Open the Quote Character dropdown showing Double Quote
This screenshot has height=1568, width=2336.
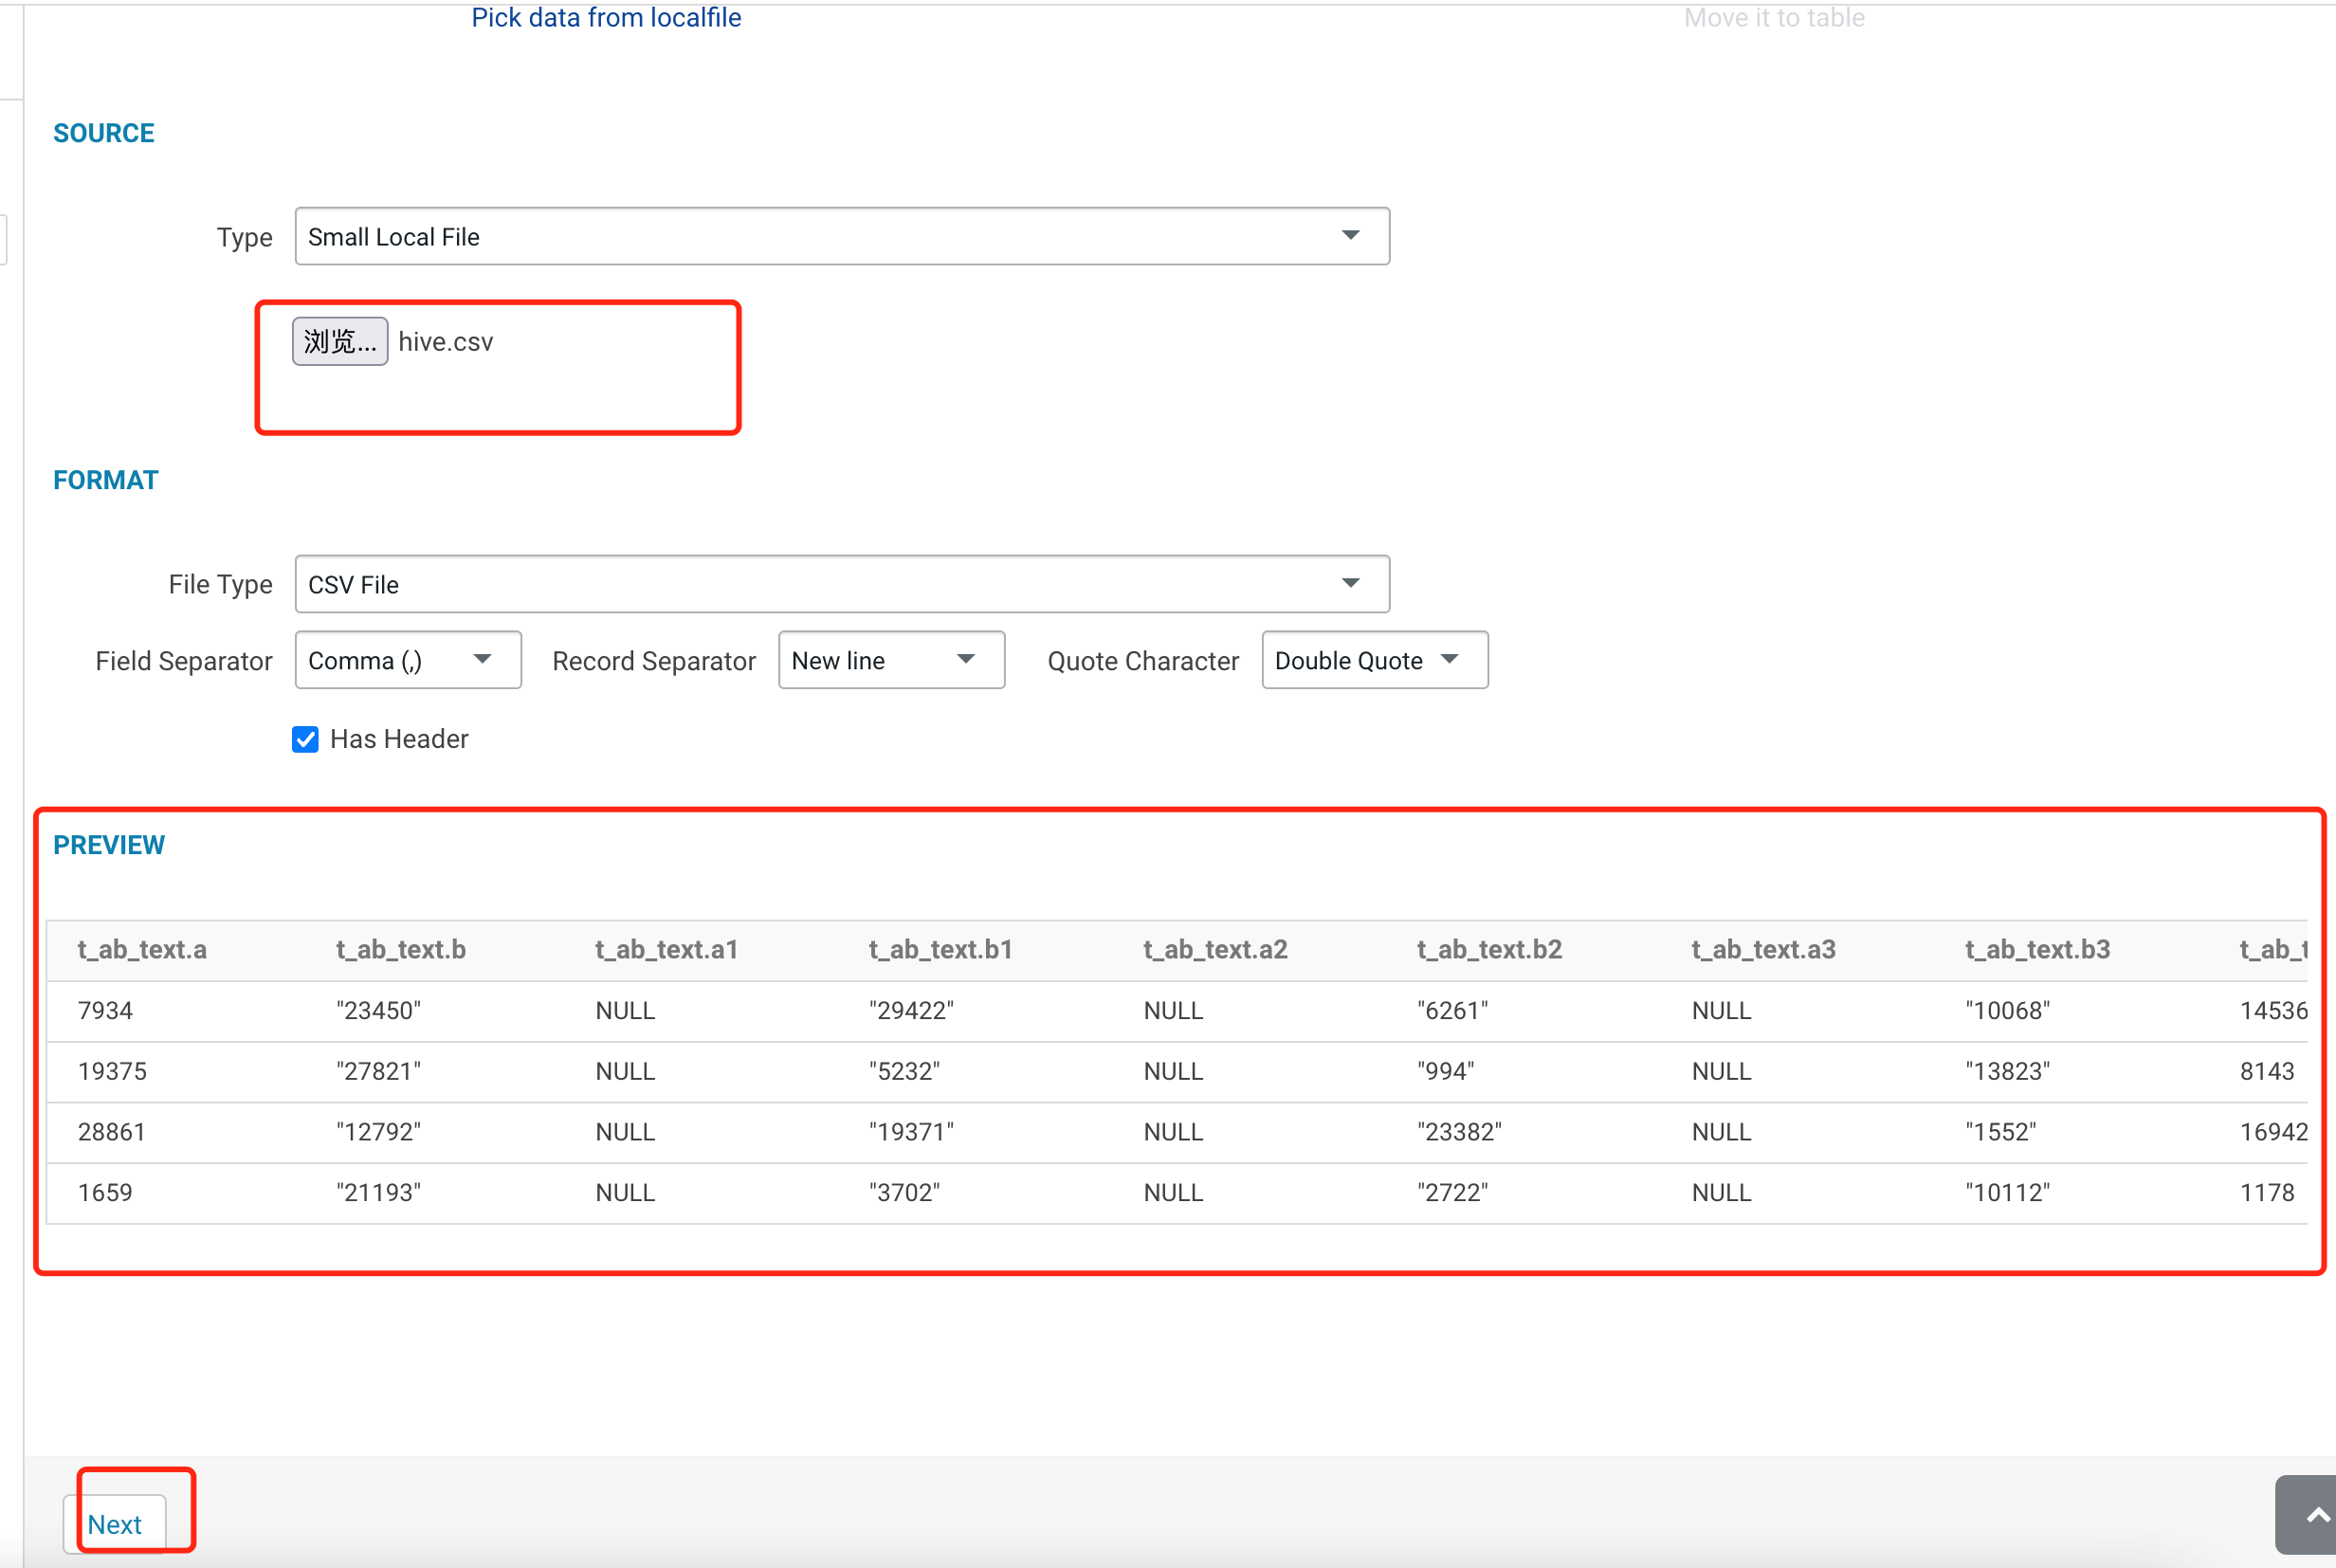tap(1374, 660)
